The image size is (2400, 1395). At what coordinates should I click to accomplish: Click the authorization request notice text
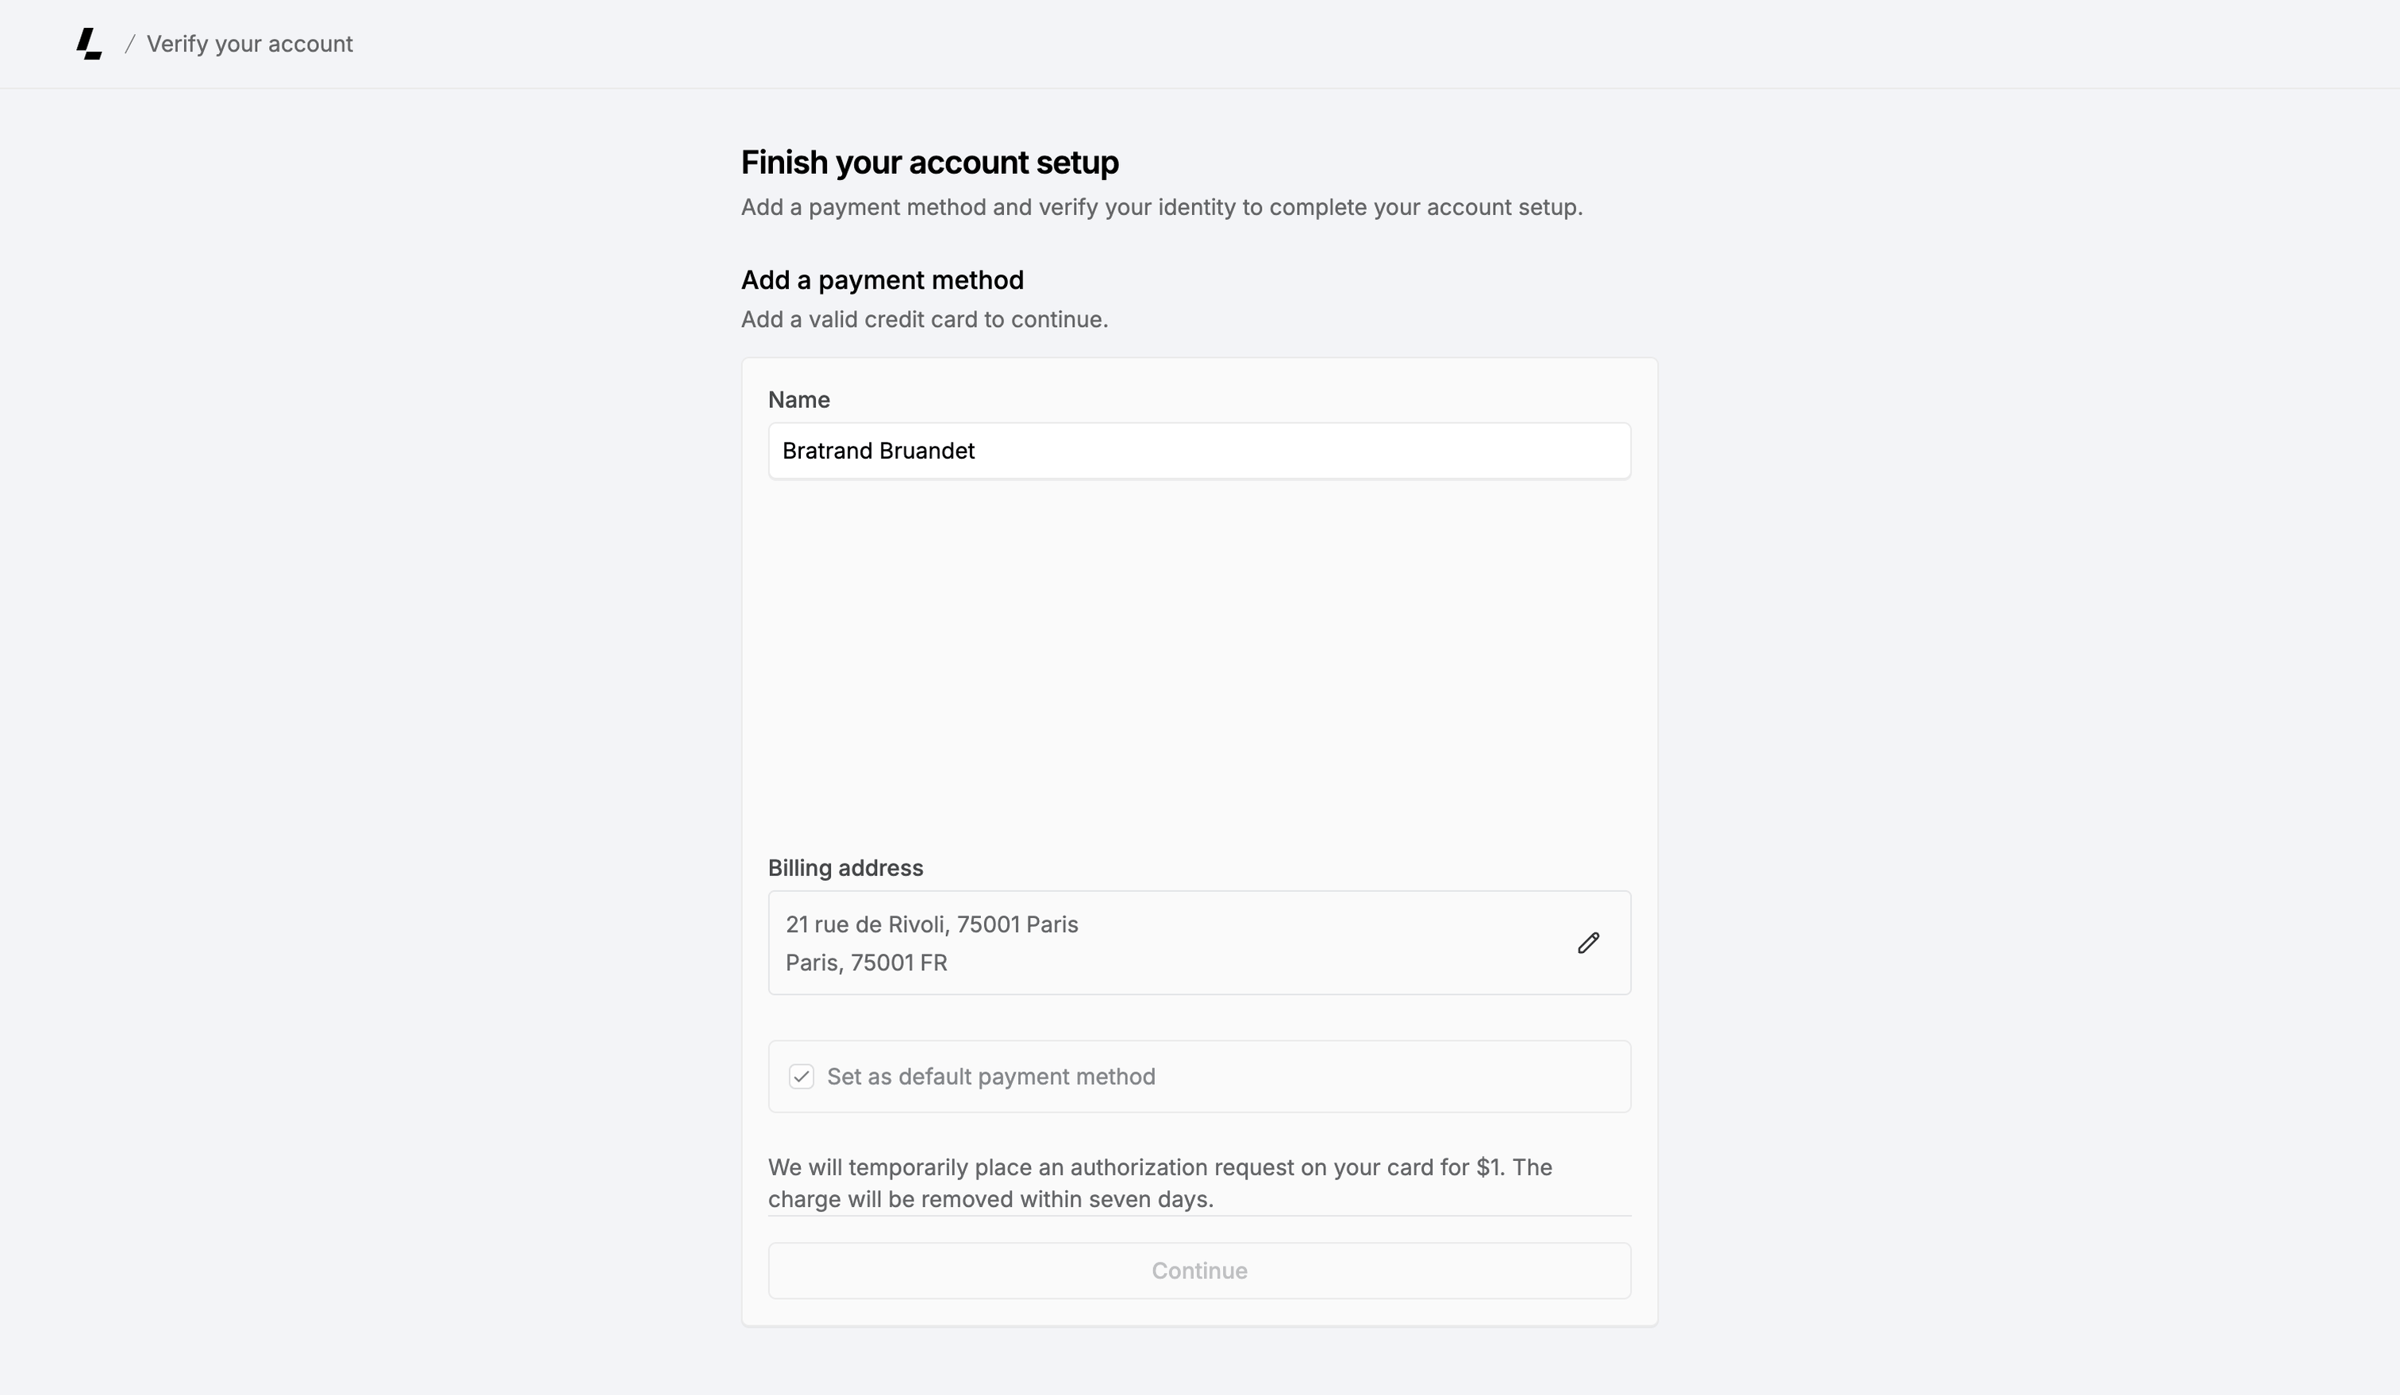(1160, 1183)
